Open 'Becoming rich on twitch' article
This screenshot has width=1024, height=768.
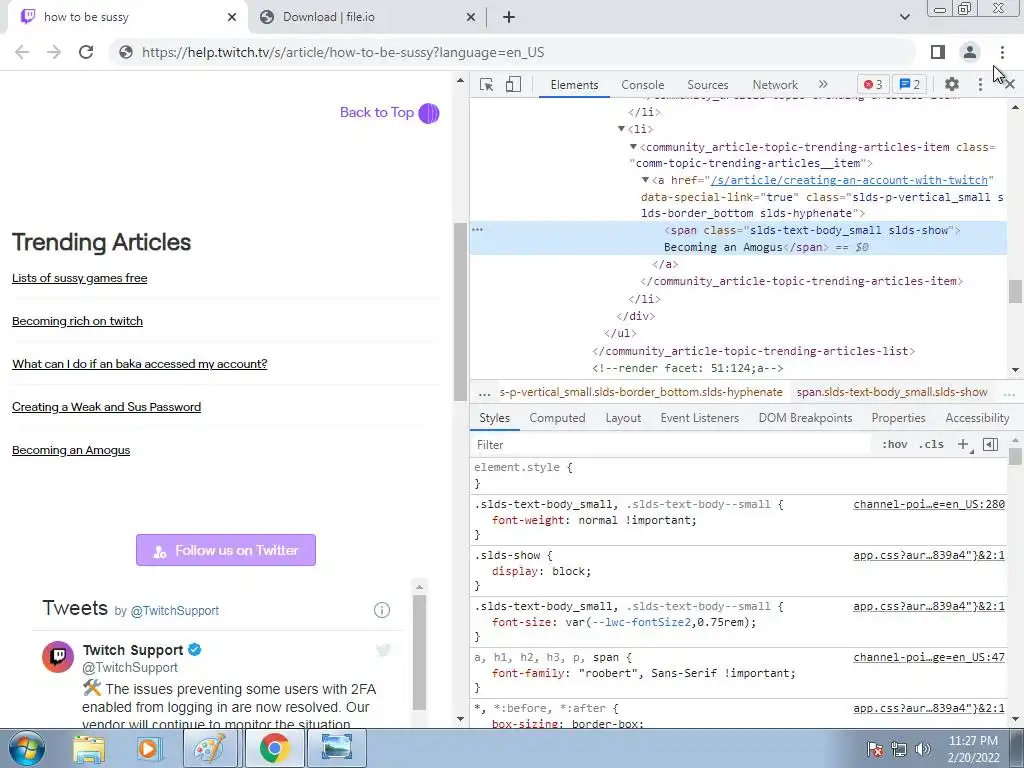[77, 321]
